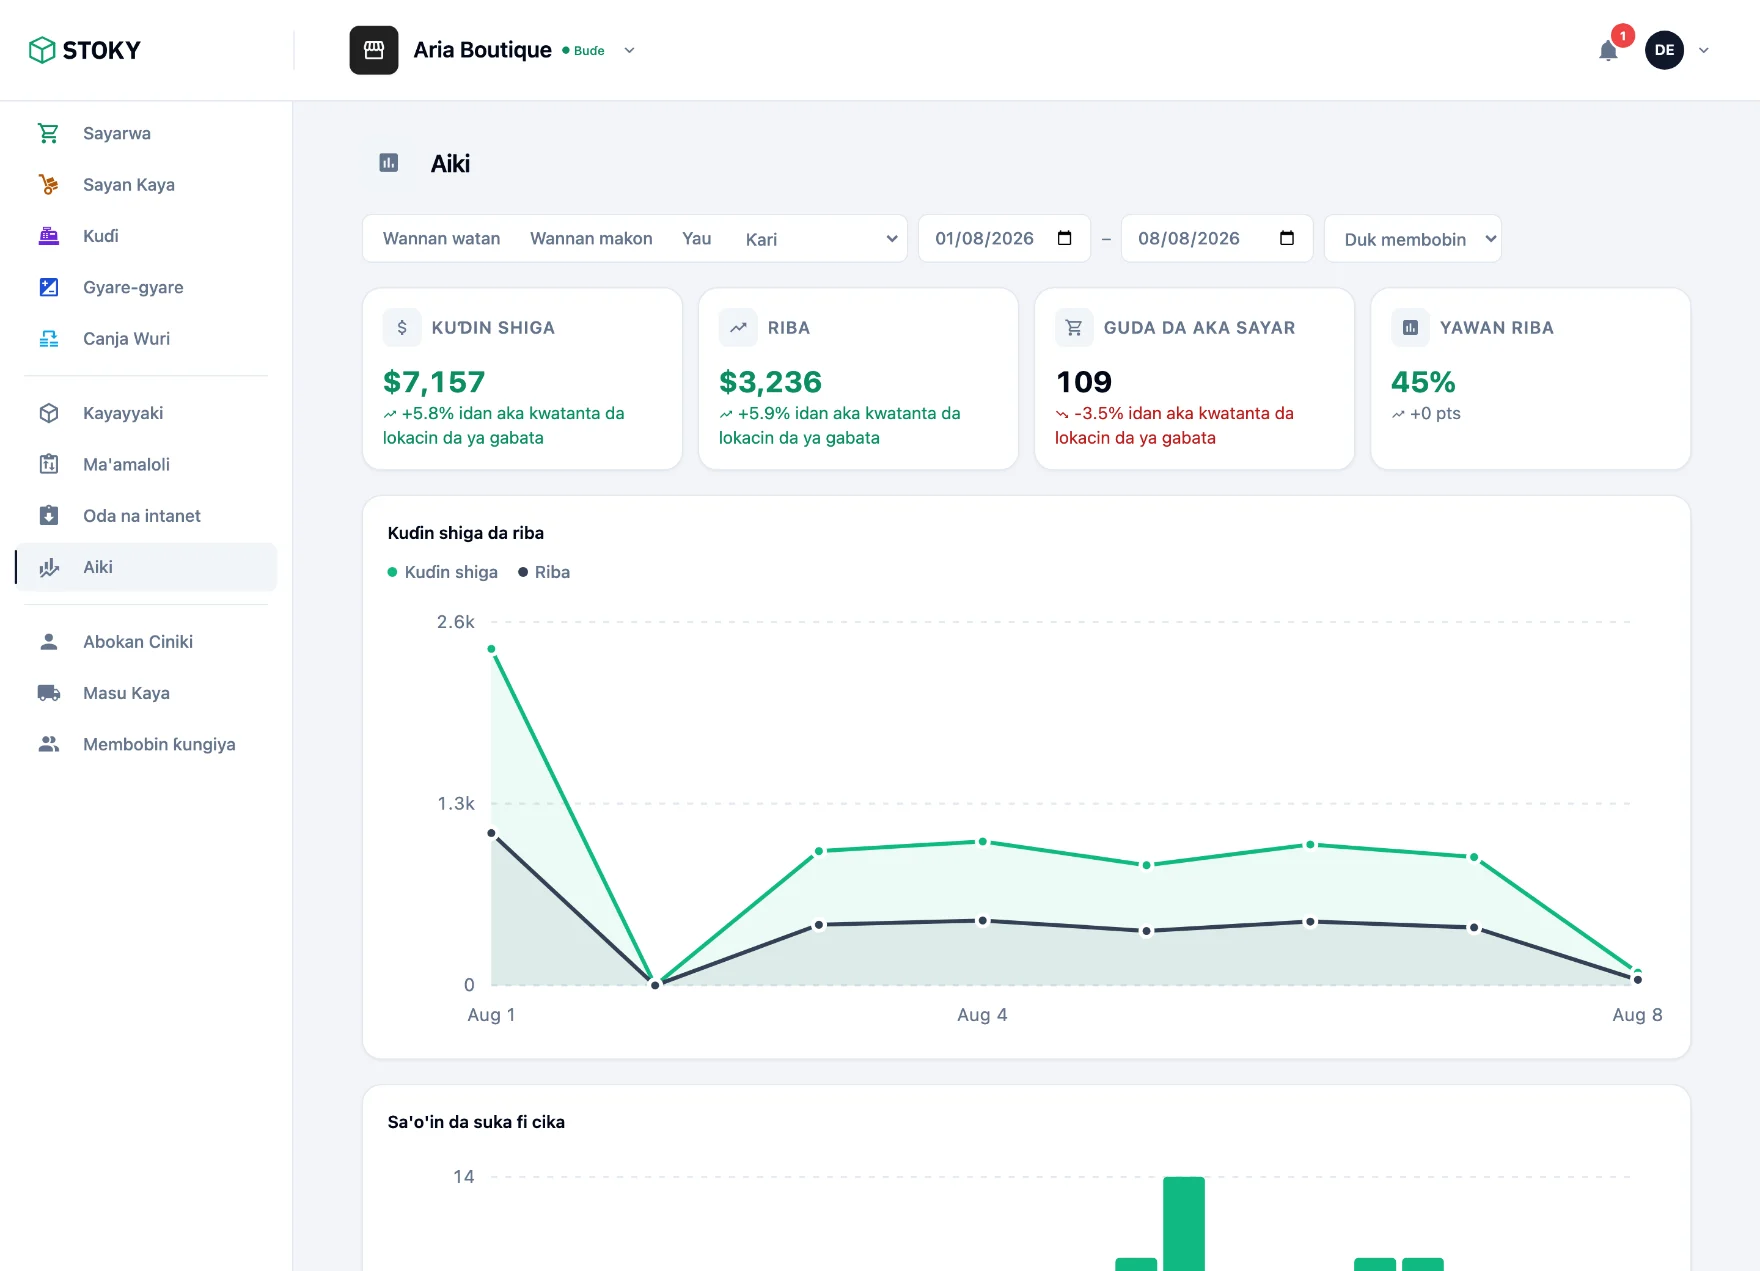1760x1271 pixels.
Task: Click the Abokan Ciniki person icon
Action: tap(48, 641)
